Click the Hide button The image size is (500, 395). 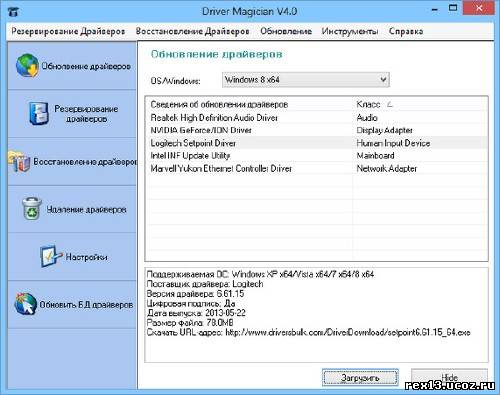pyautogui.click(x=449, y=378)
